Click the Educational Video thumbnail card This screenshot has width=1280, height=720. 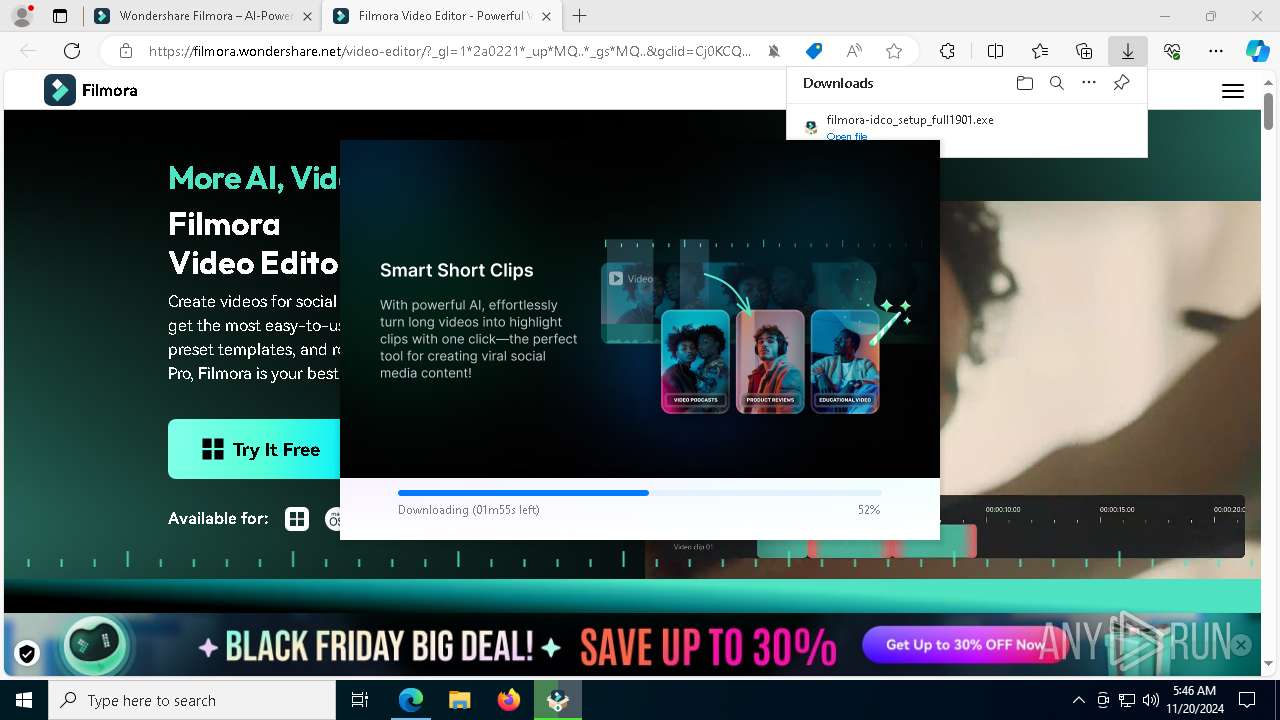[x=845, y=361]
